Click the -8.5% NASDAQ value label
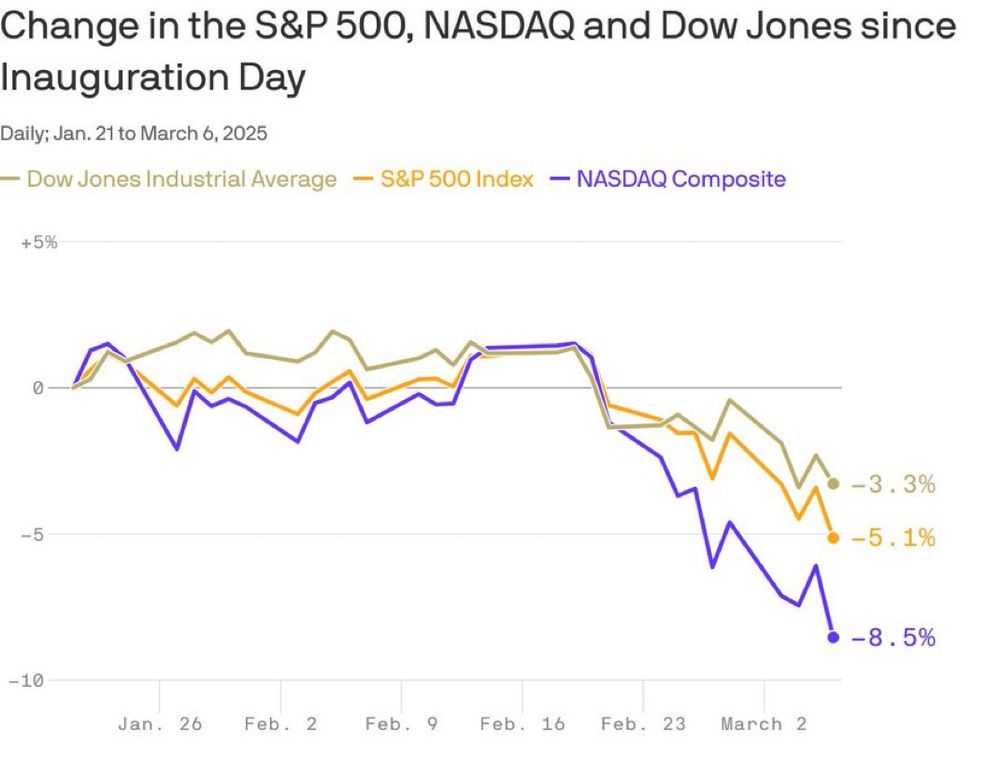Screen dimensions: 1000x770 pos(893,637)
